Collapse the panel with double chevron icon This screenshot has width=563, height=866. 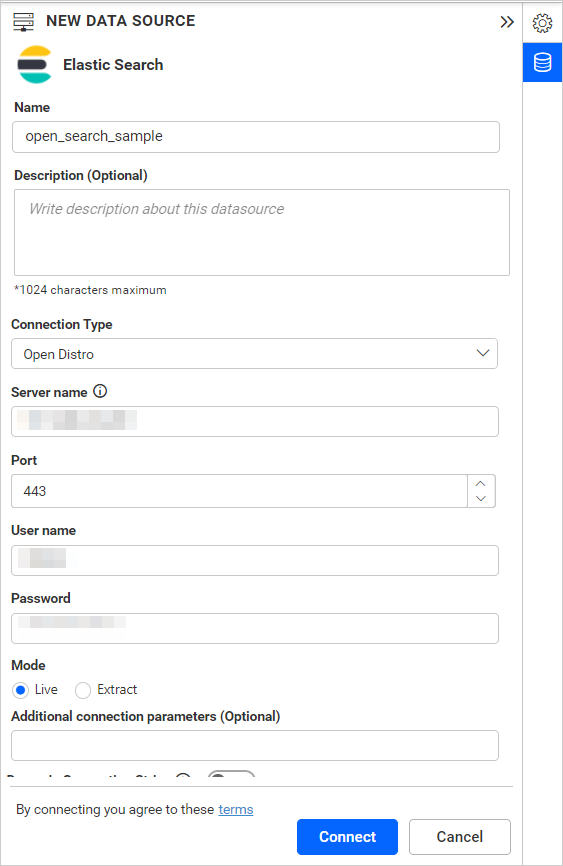(x=507, y=22)
